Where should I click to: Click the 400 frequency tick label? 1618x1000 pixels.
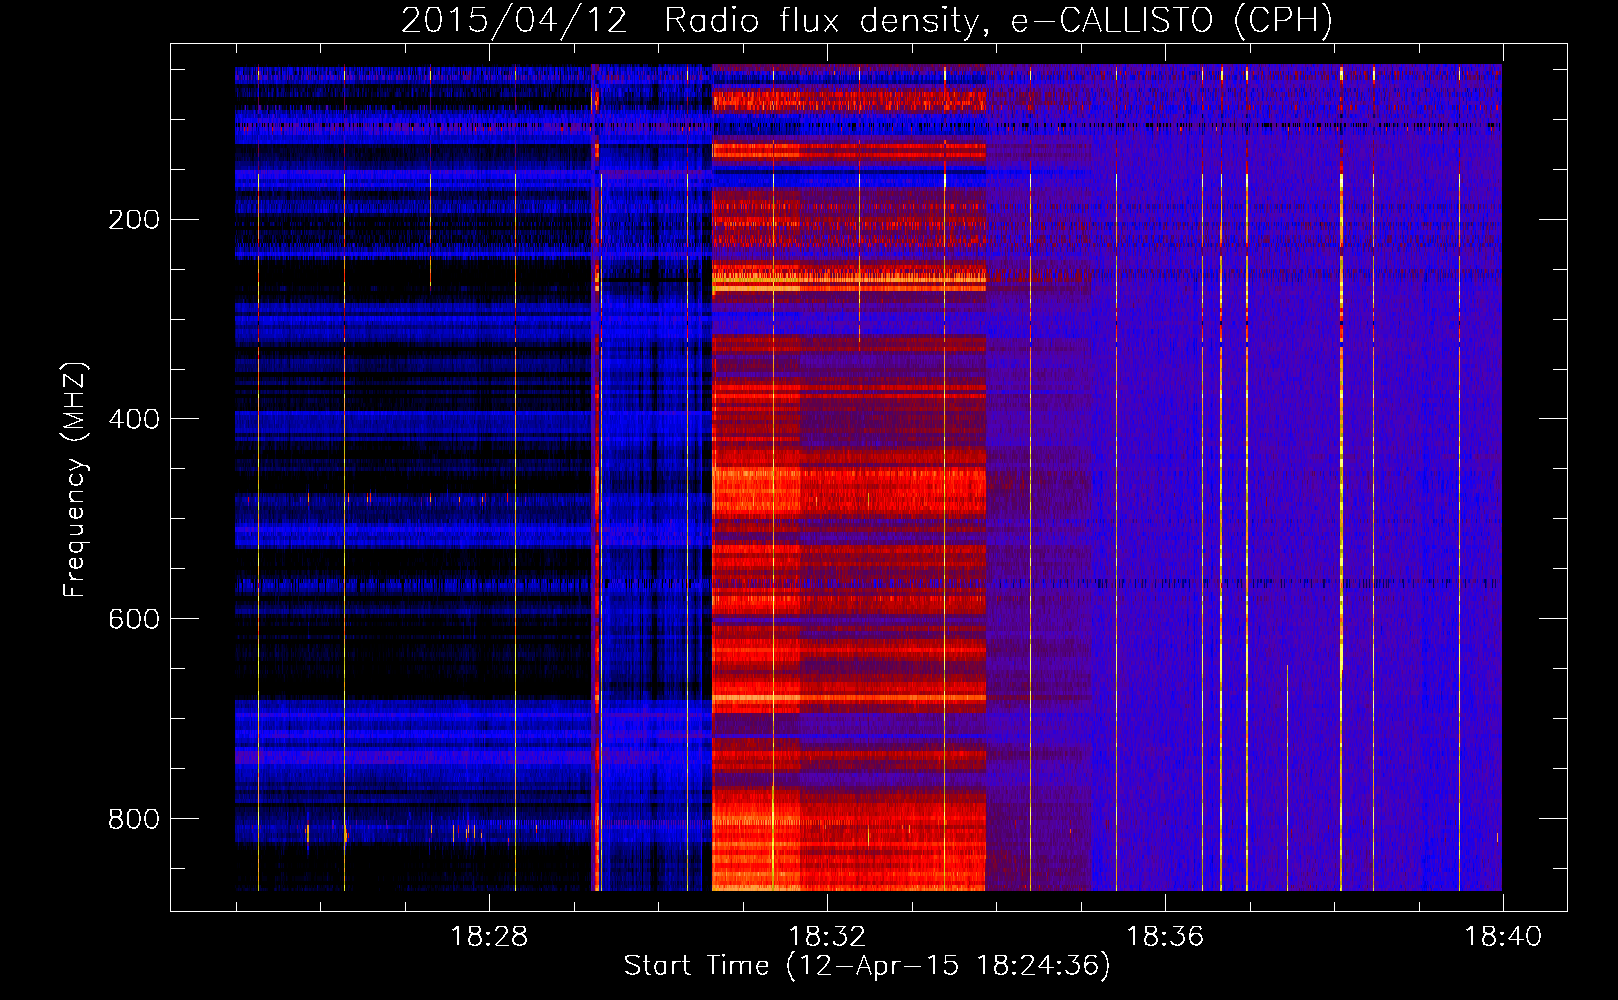click(x=134, y=419)
